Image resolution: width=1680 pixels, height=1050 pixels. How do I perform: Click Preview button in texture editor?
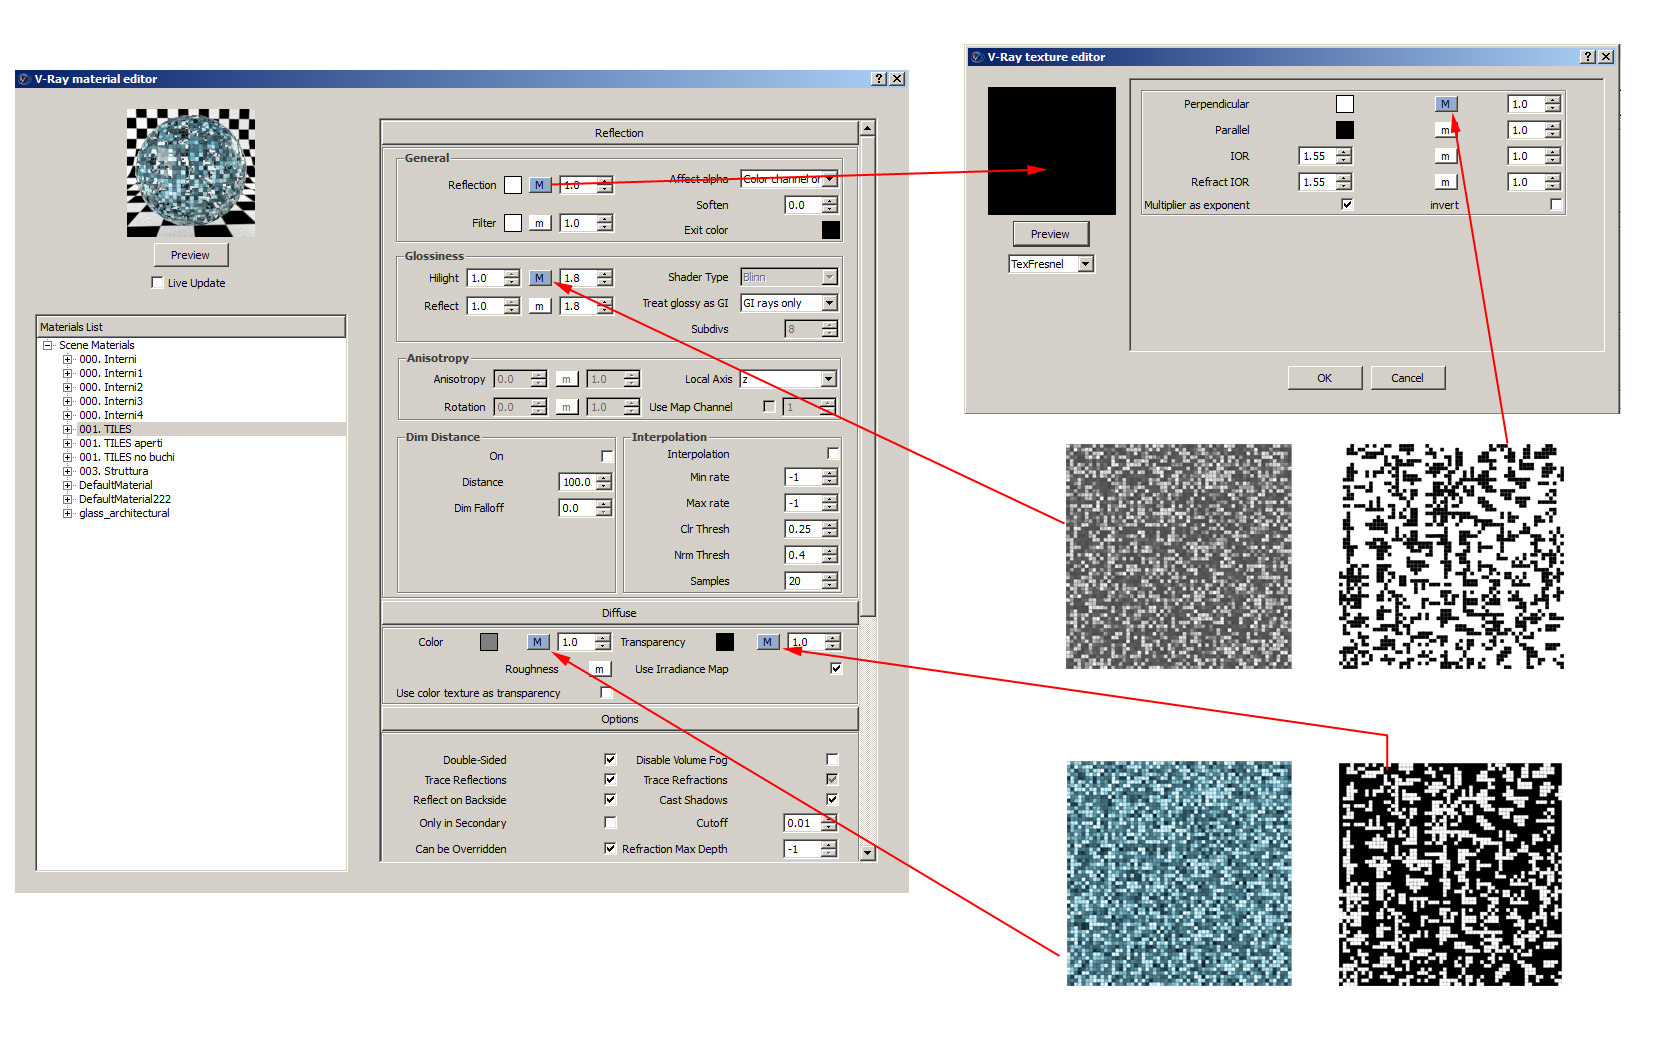pos(1050,234)
